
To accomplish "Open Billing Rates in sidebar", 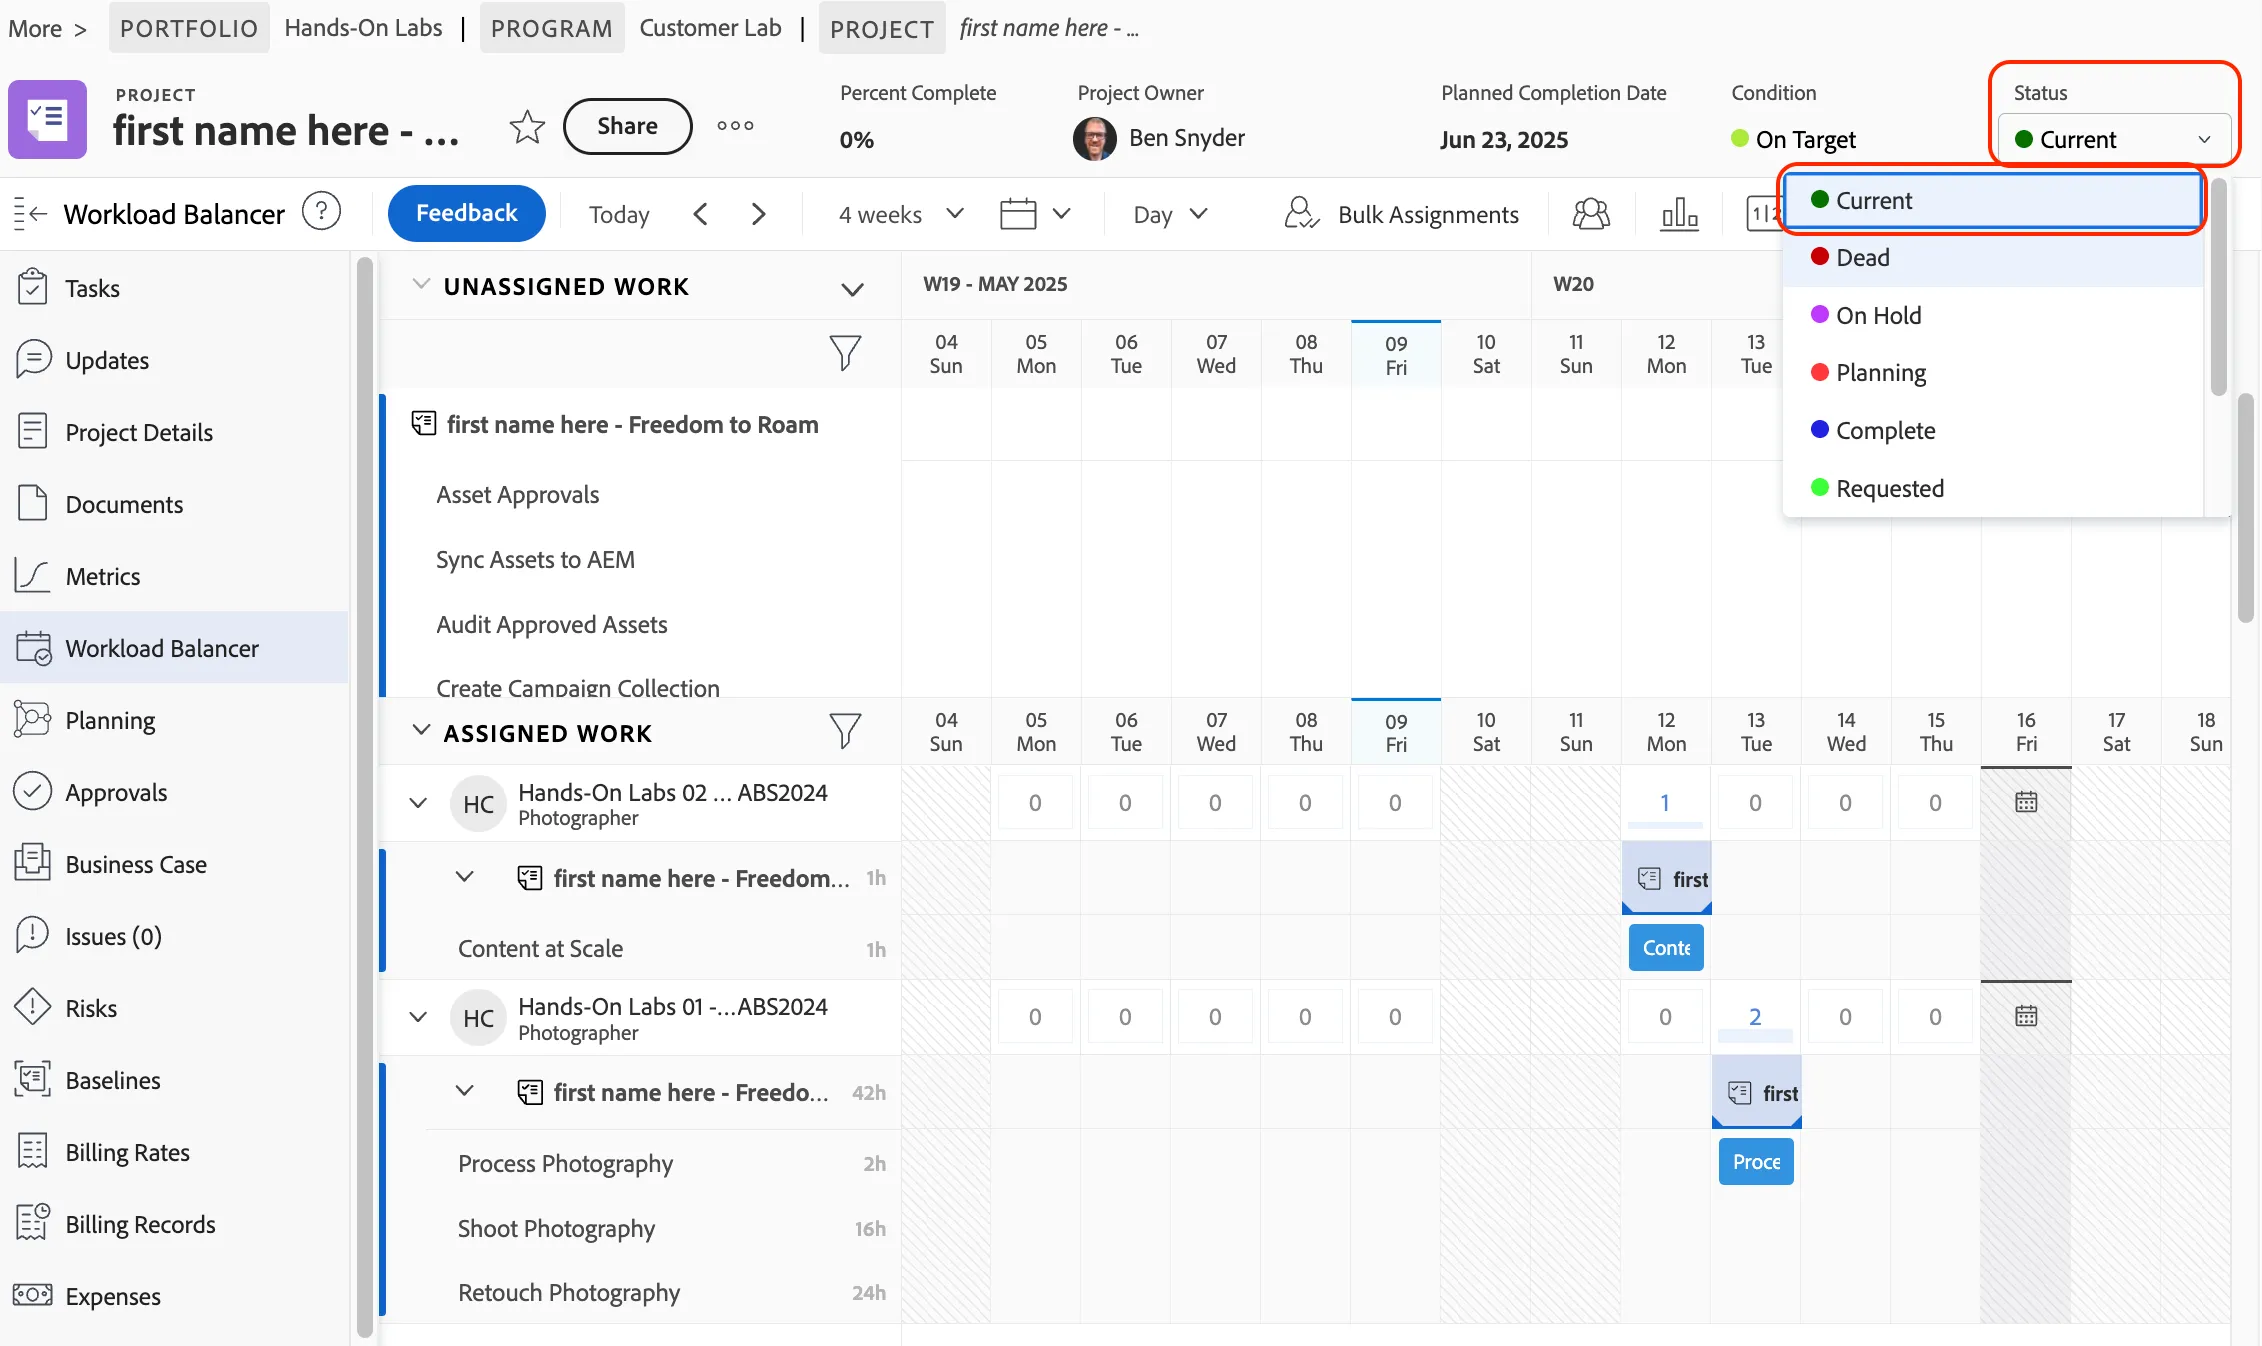I will click(x=175, y=1152).
